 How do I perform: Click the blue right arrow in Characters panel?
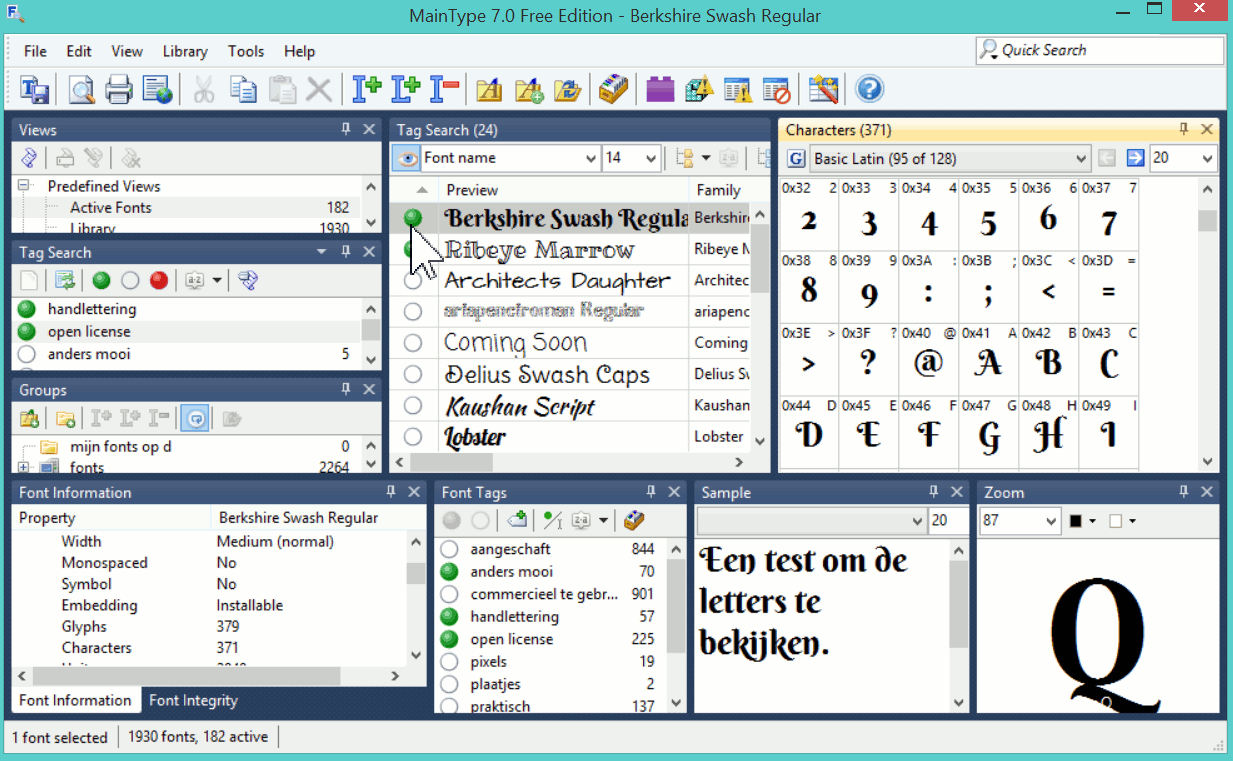(1135, 158)
